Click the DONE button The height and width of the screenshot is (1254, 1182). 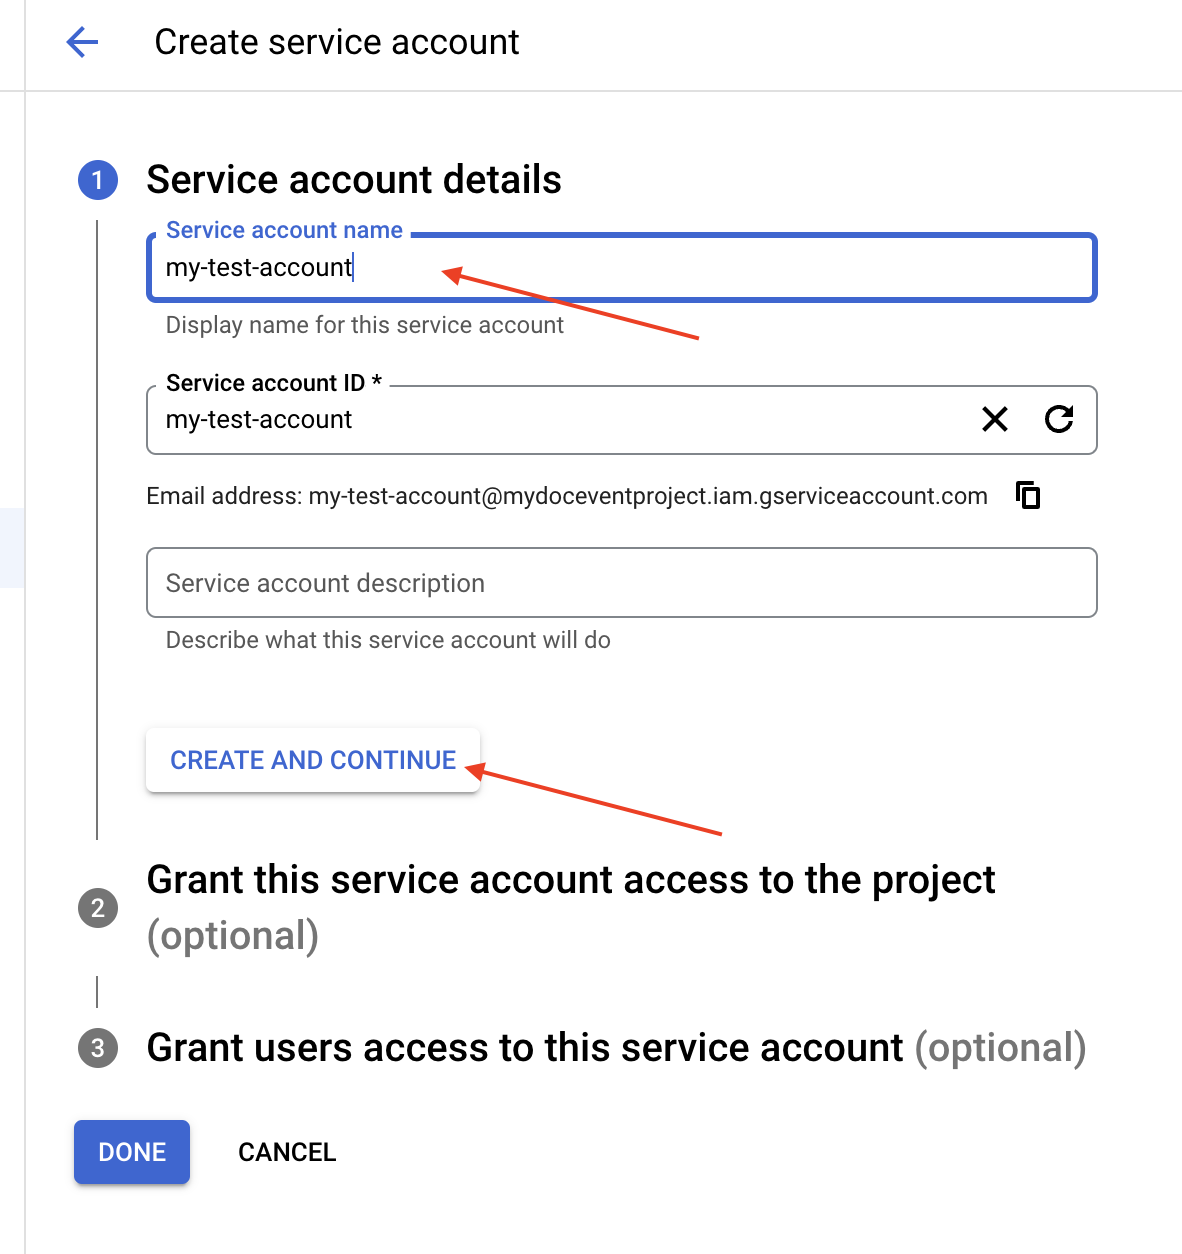click(132, 1152)
